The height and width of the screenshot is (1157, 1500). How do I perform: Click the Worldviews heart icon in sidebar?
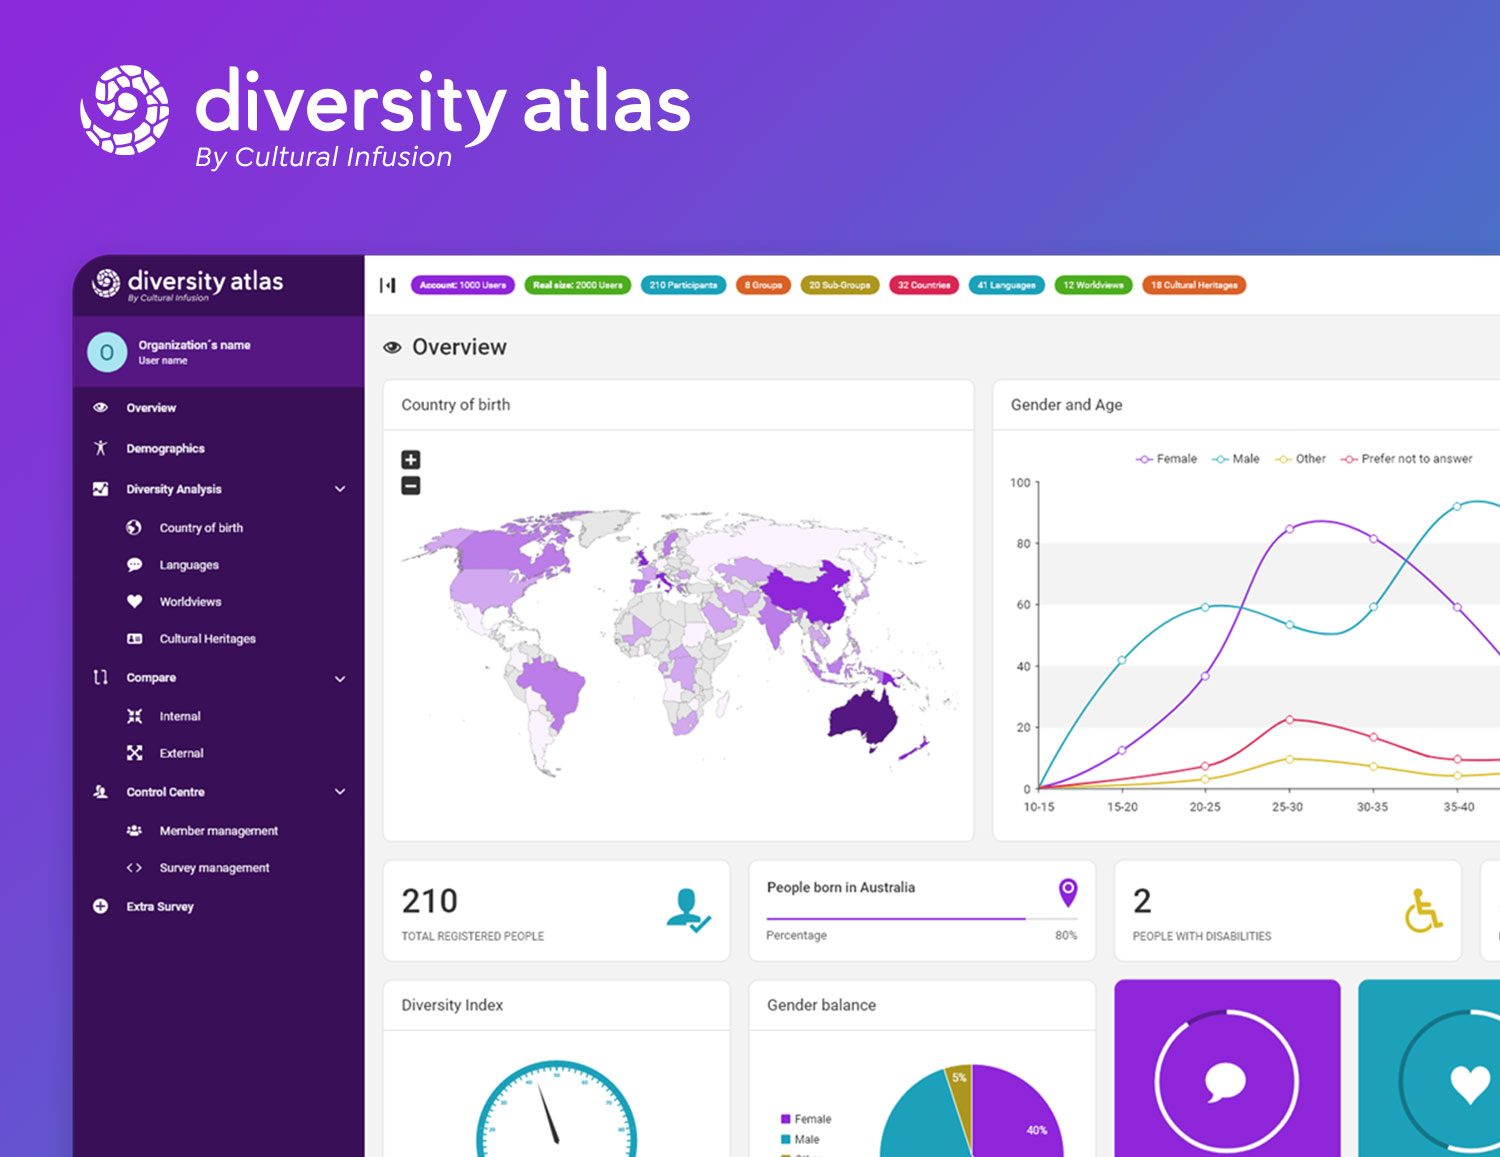click(x=134, y=601)
